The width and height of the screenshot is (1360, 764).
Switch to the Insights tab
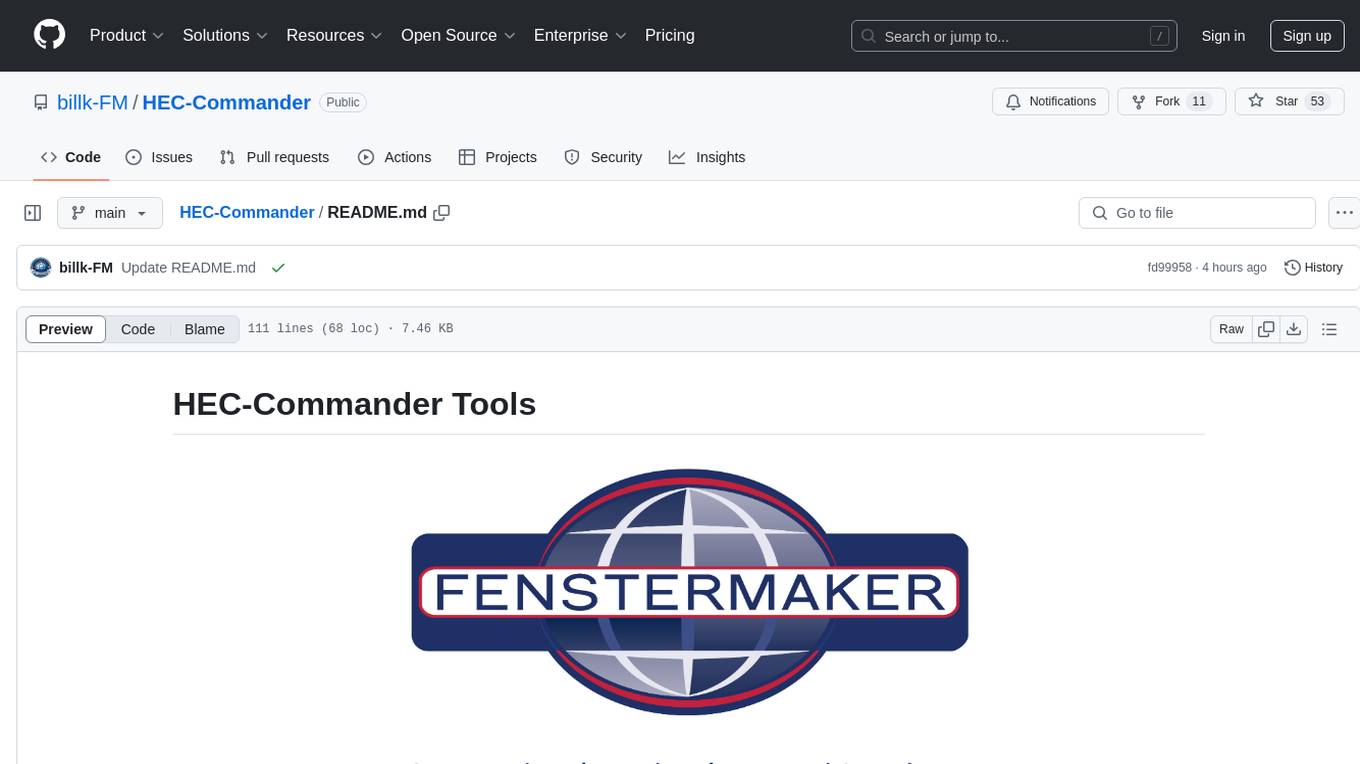click(707, 157)
